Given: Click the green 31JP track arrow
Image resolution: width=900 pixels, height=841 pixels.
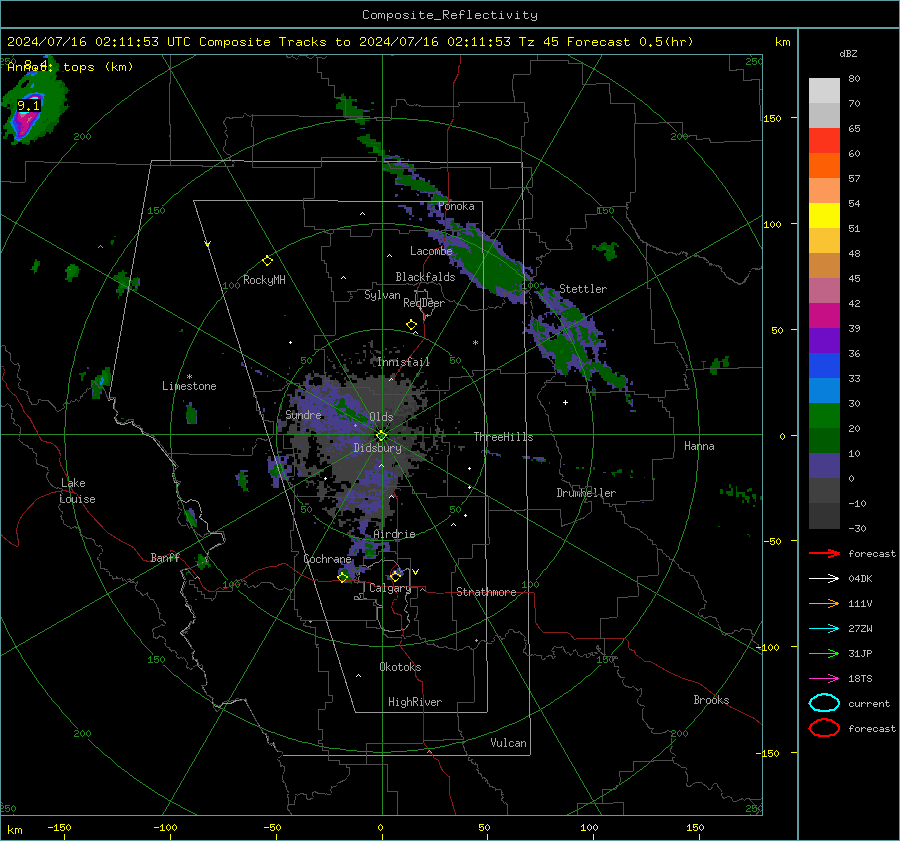Looking at the screenshot, I should click(824, 653).
